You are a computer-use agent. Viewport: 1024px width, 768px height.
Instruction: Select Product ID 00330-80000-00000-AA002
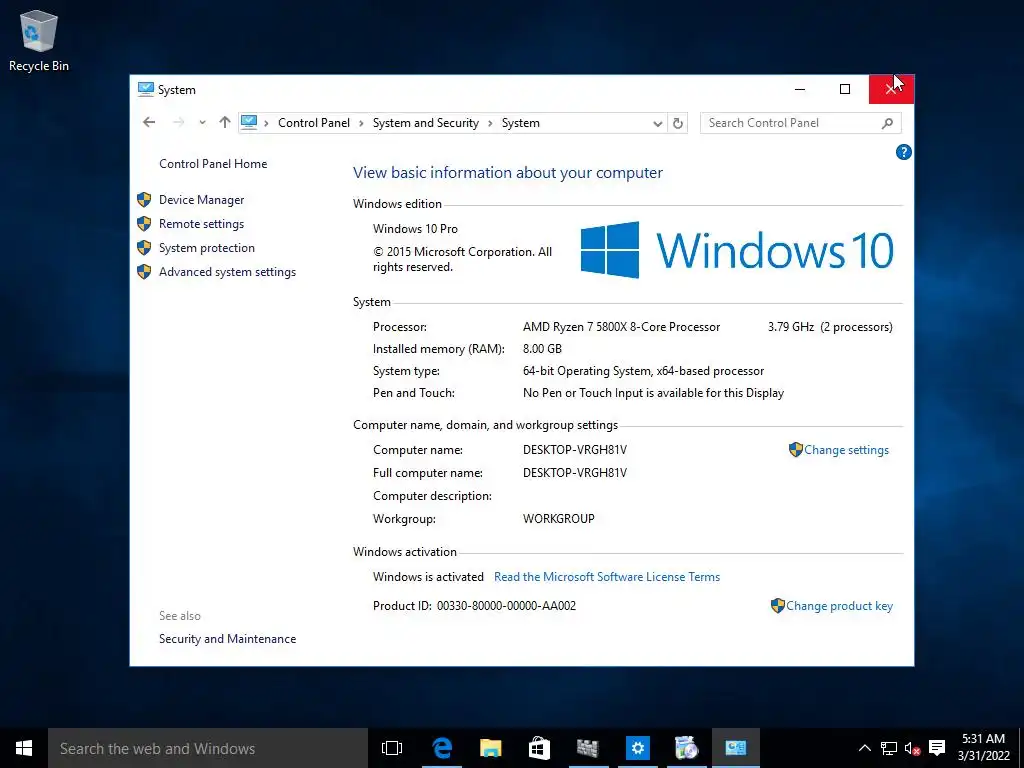pyautogui.click(x=506, y=606)
